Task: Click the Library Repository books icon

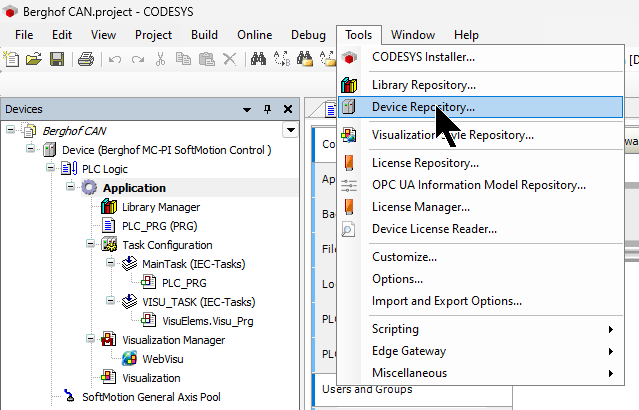Action: click(349, 85)
